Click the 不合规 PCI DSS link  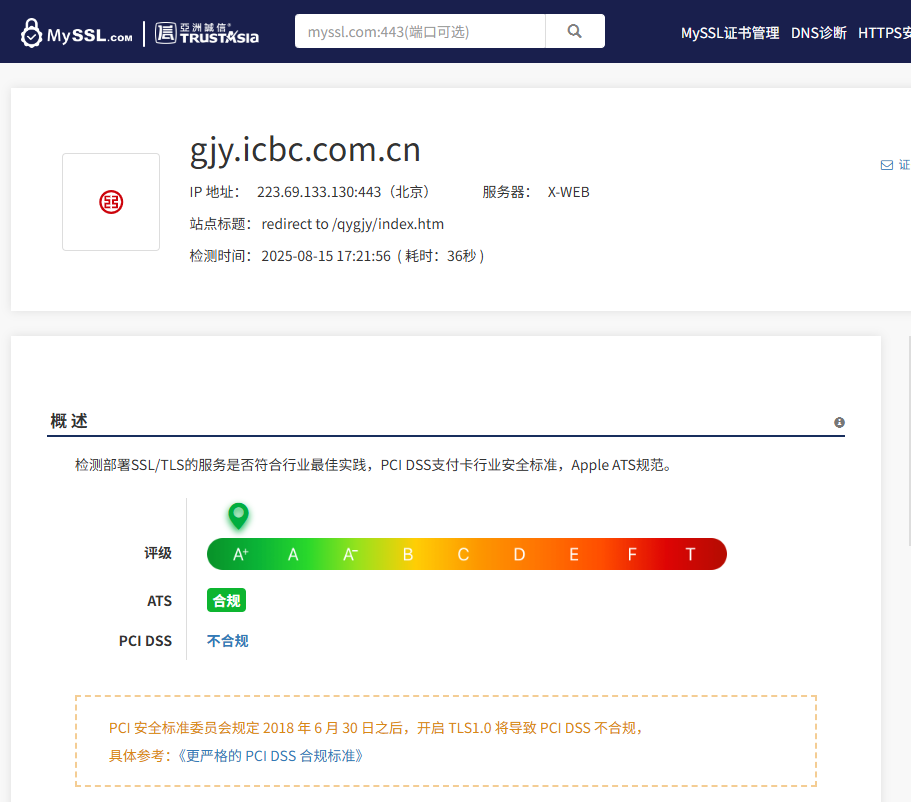pos(228,641)
